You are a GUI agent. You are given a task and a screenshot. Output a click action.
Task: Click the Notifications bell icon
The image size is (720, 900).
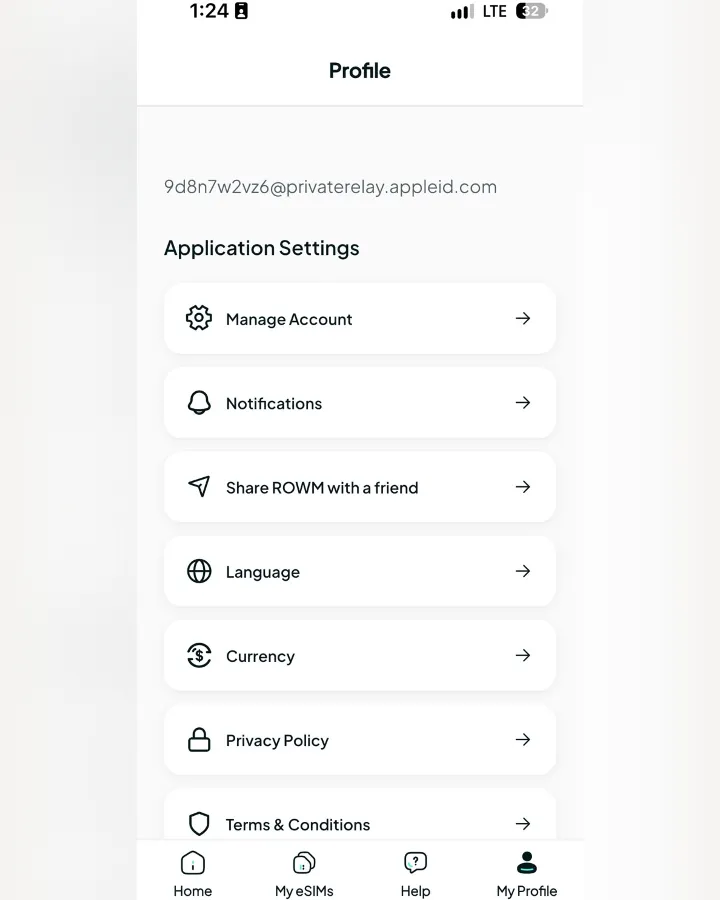pos(199,402)
